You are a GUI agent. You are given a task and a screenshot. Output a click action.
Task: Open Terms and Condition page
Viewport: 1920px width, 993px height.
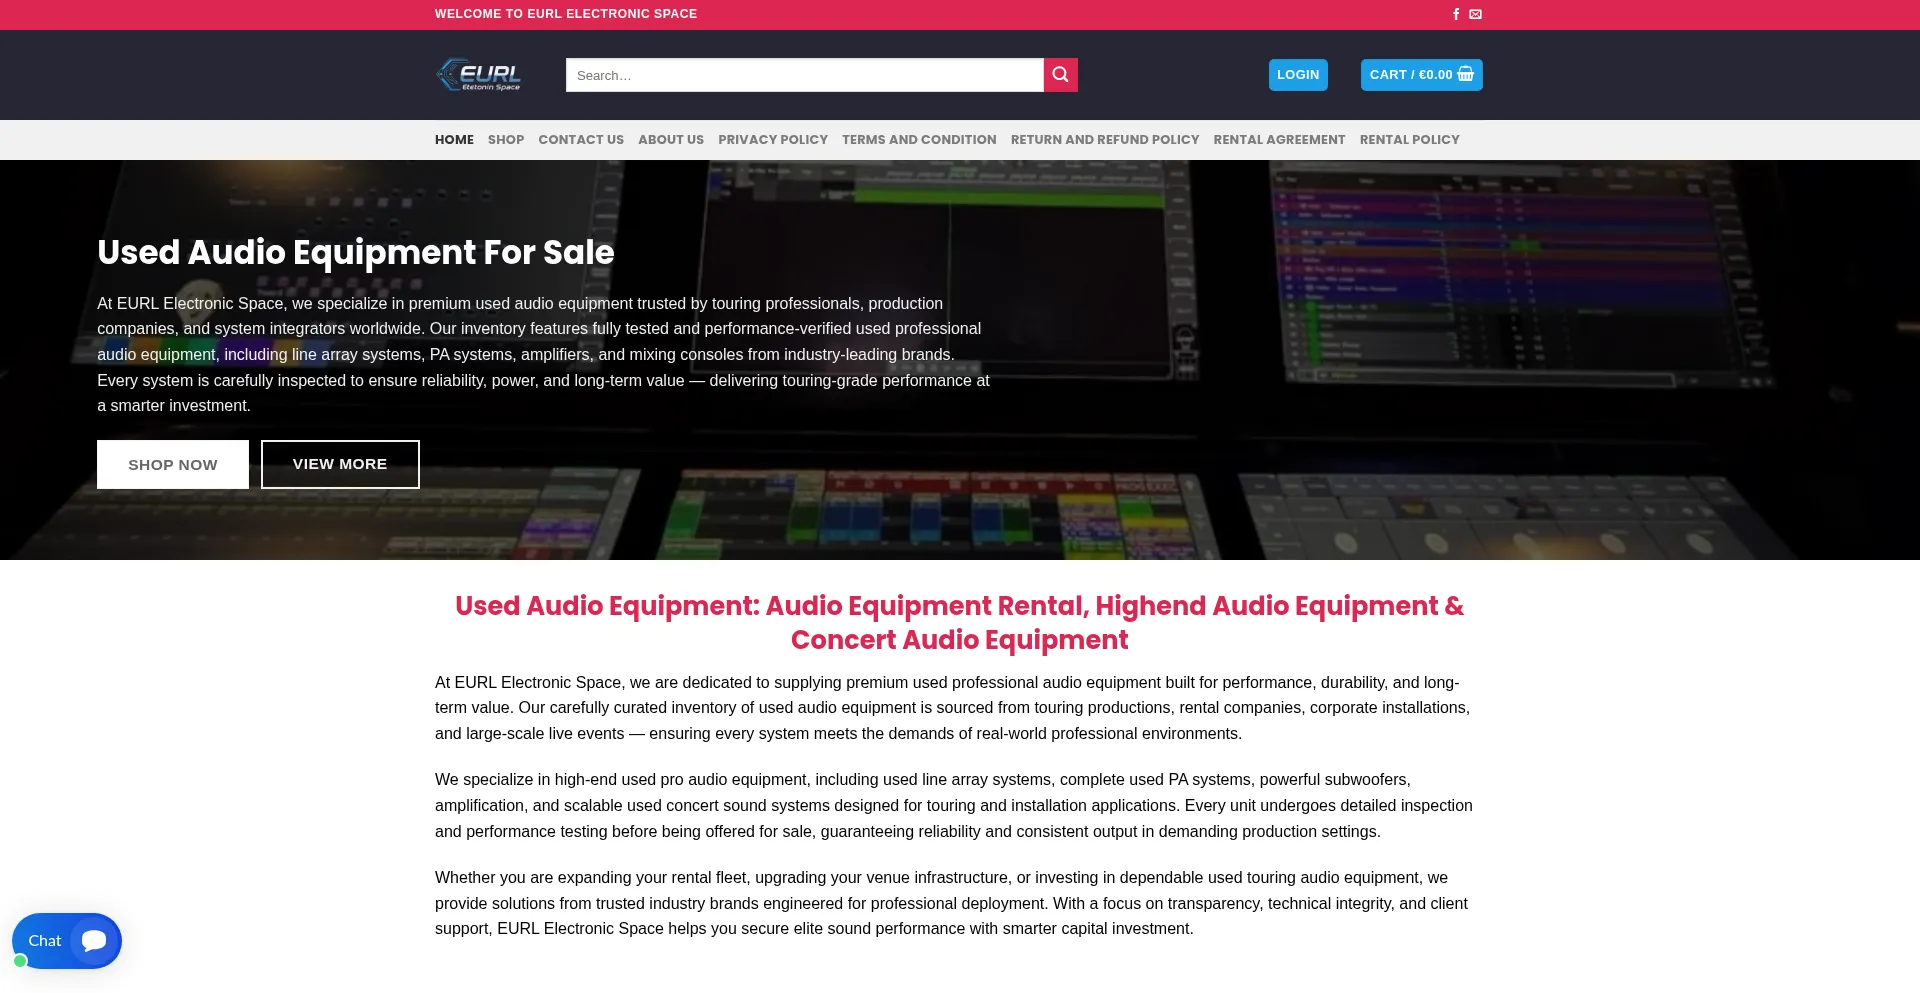(x=919, y=140)
